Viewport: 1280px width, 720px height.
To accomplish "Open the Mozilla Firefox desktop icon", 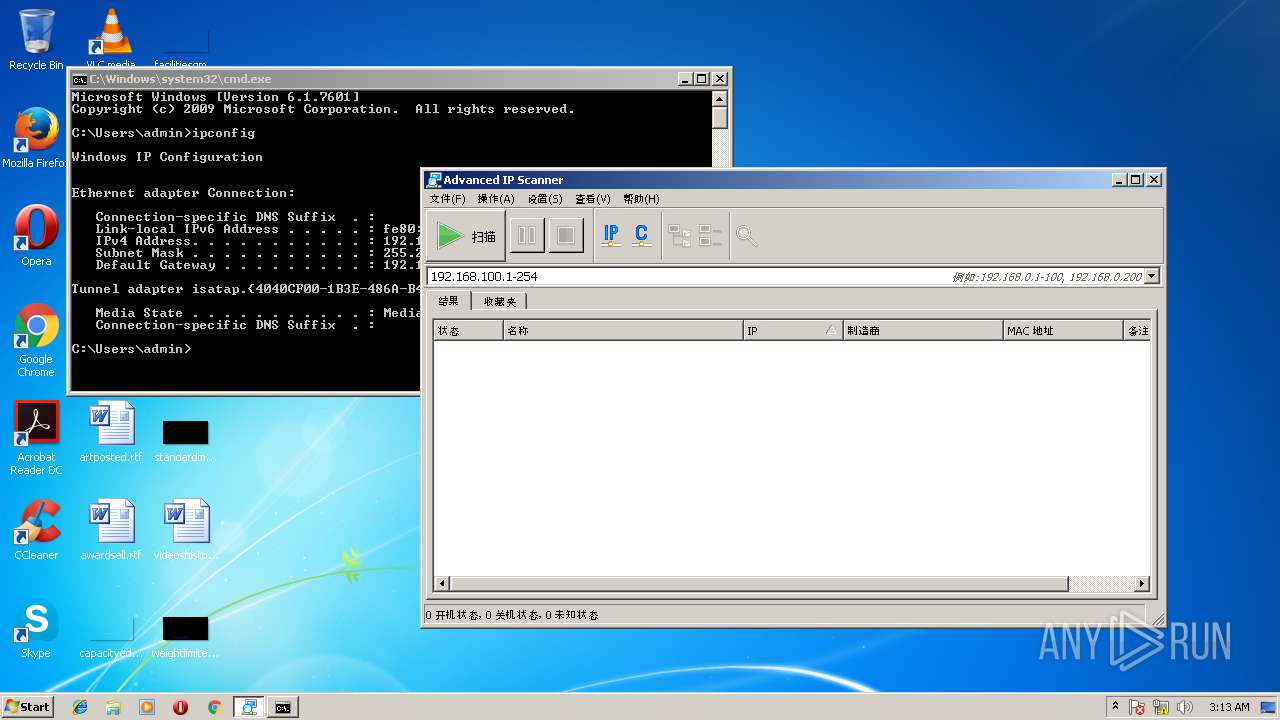I will 36,138.
